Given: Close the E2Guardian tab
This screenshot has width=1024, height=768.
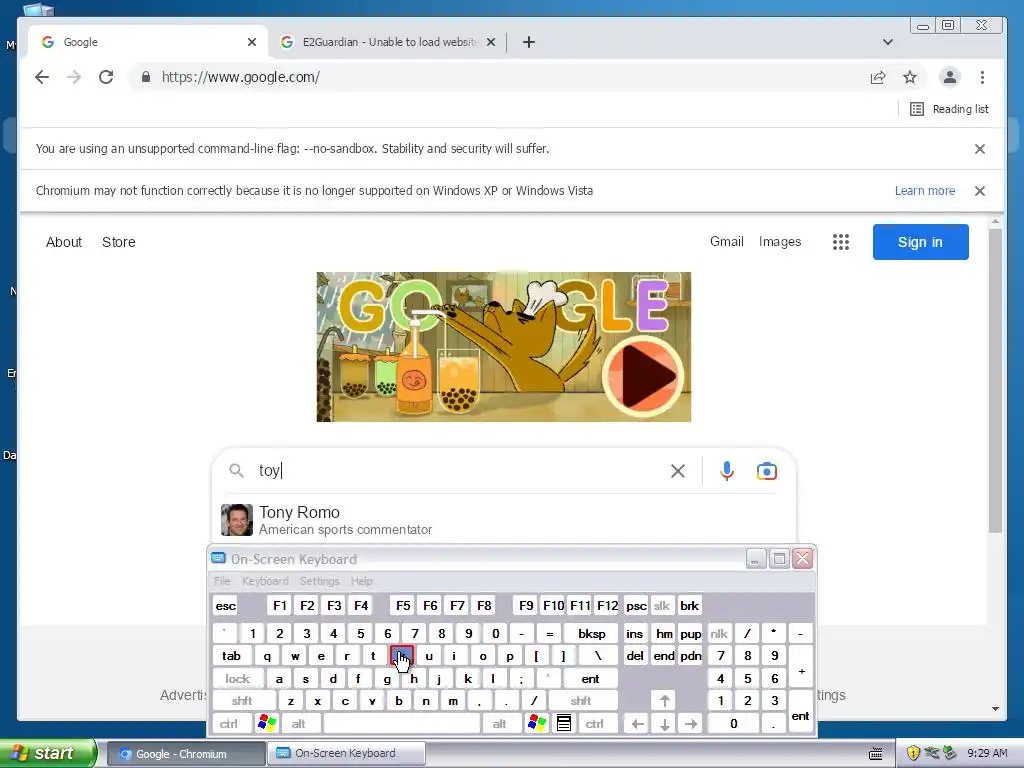Looking at the screenshot, I should pos(491,42).
